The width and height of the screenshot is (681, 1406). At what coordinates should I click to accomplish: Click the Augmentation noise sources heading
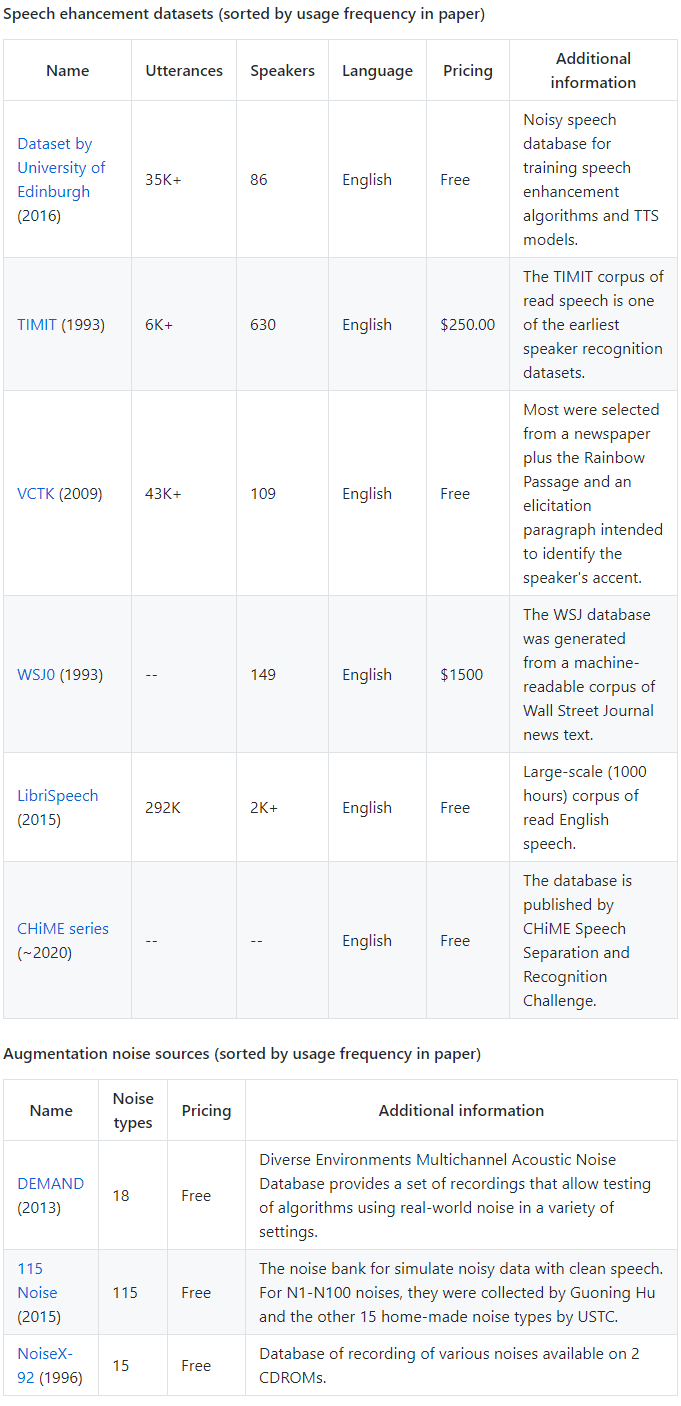tap(242, 1055)
